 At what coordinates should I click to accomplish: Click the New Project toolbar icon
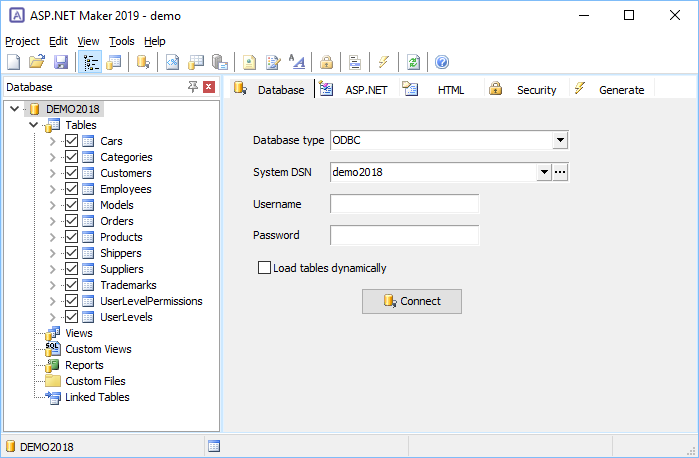tap(14, 62)
